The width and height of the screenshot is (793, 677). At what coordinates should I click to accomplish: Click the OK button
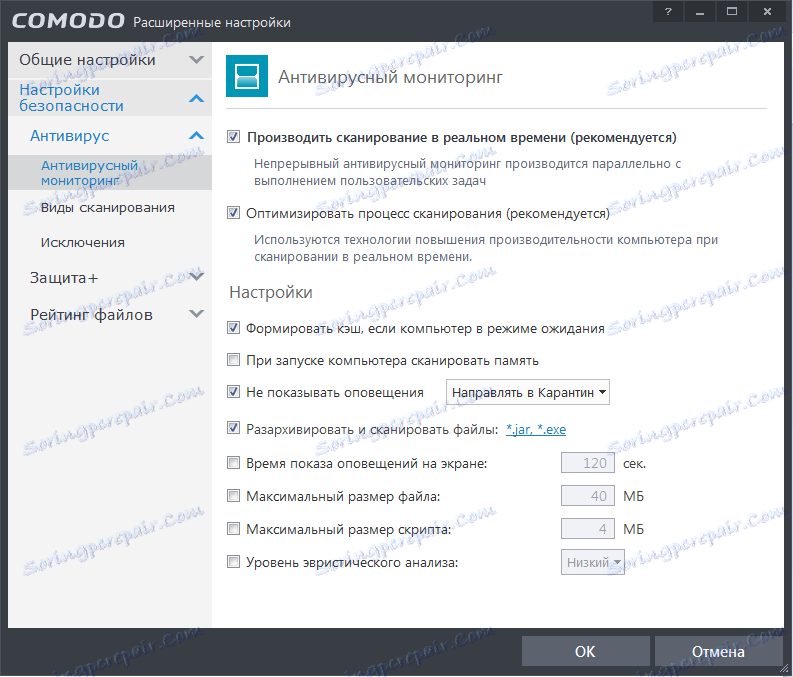(x=586, y=651)
